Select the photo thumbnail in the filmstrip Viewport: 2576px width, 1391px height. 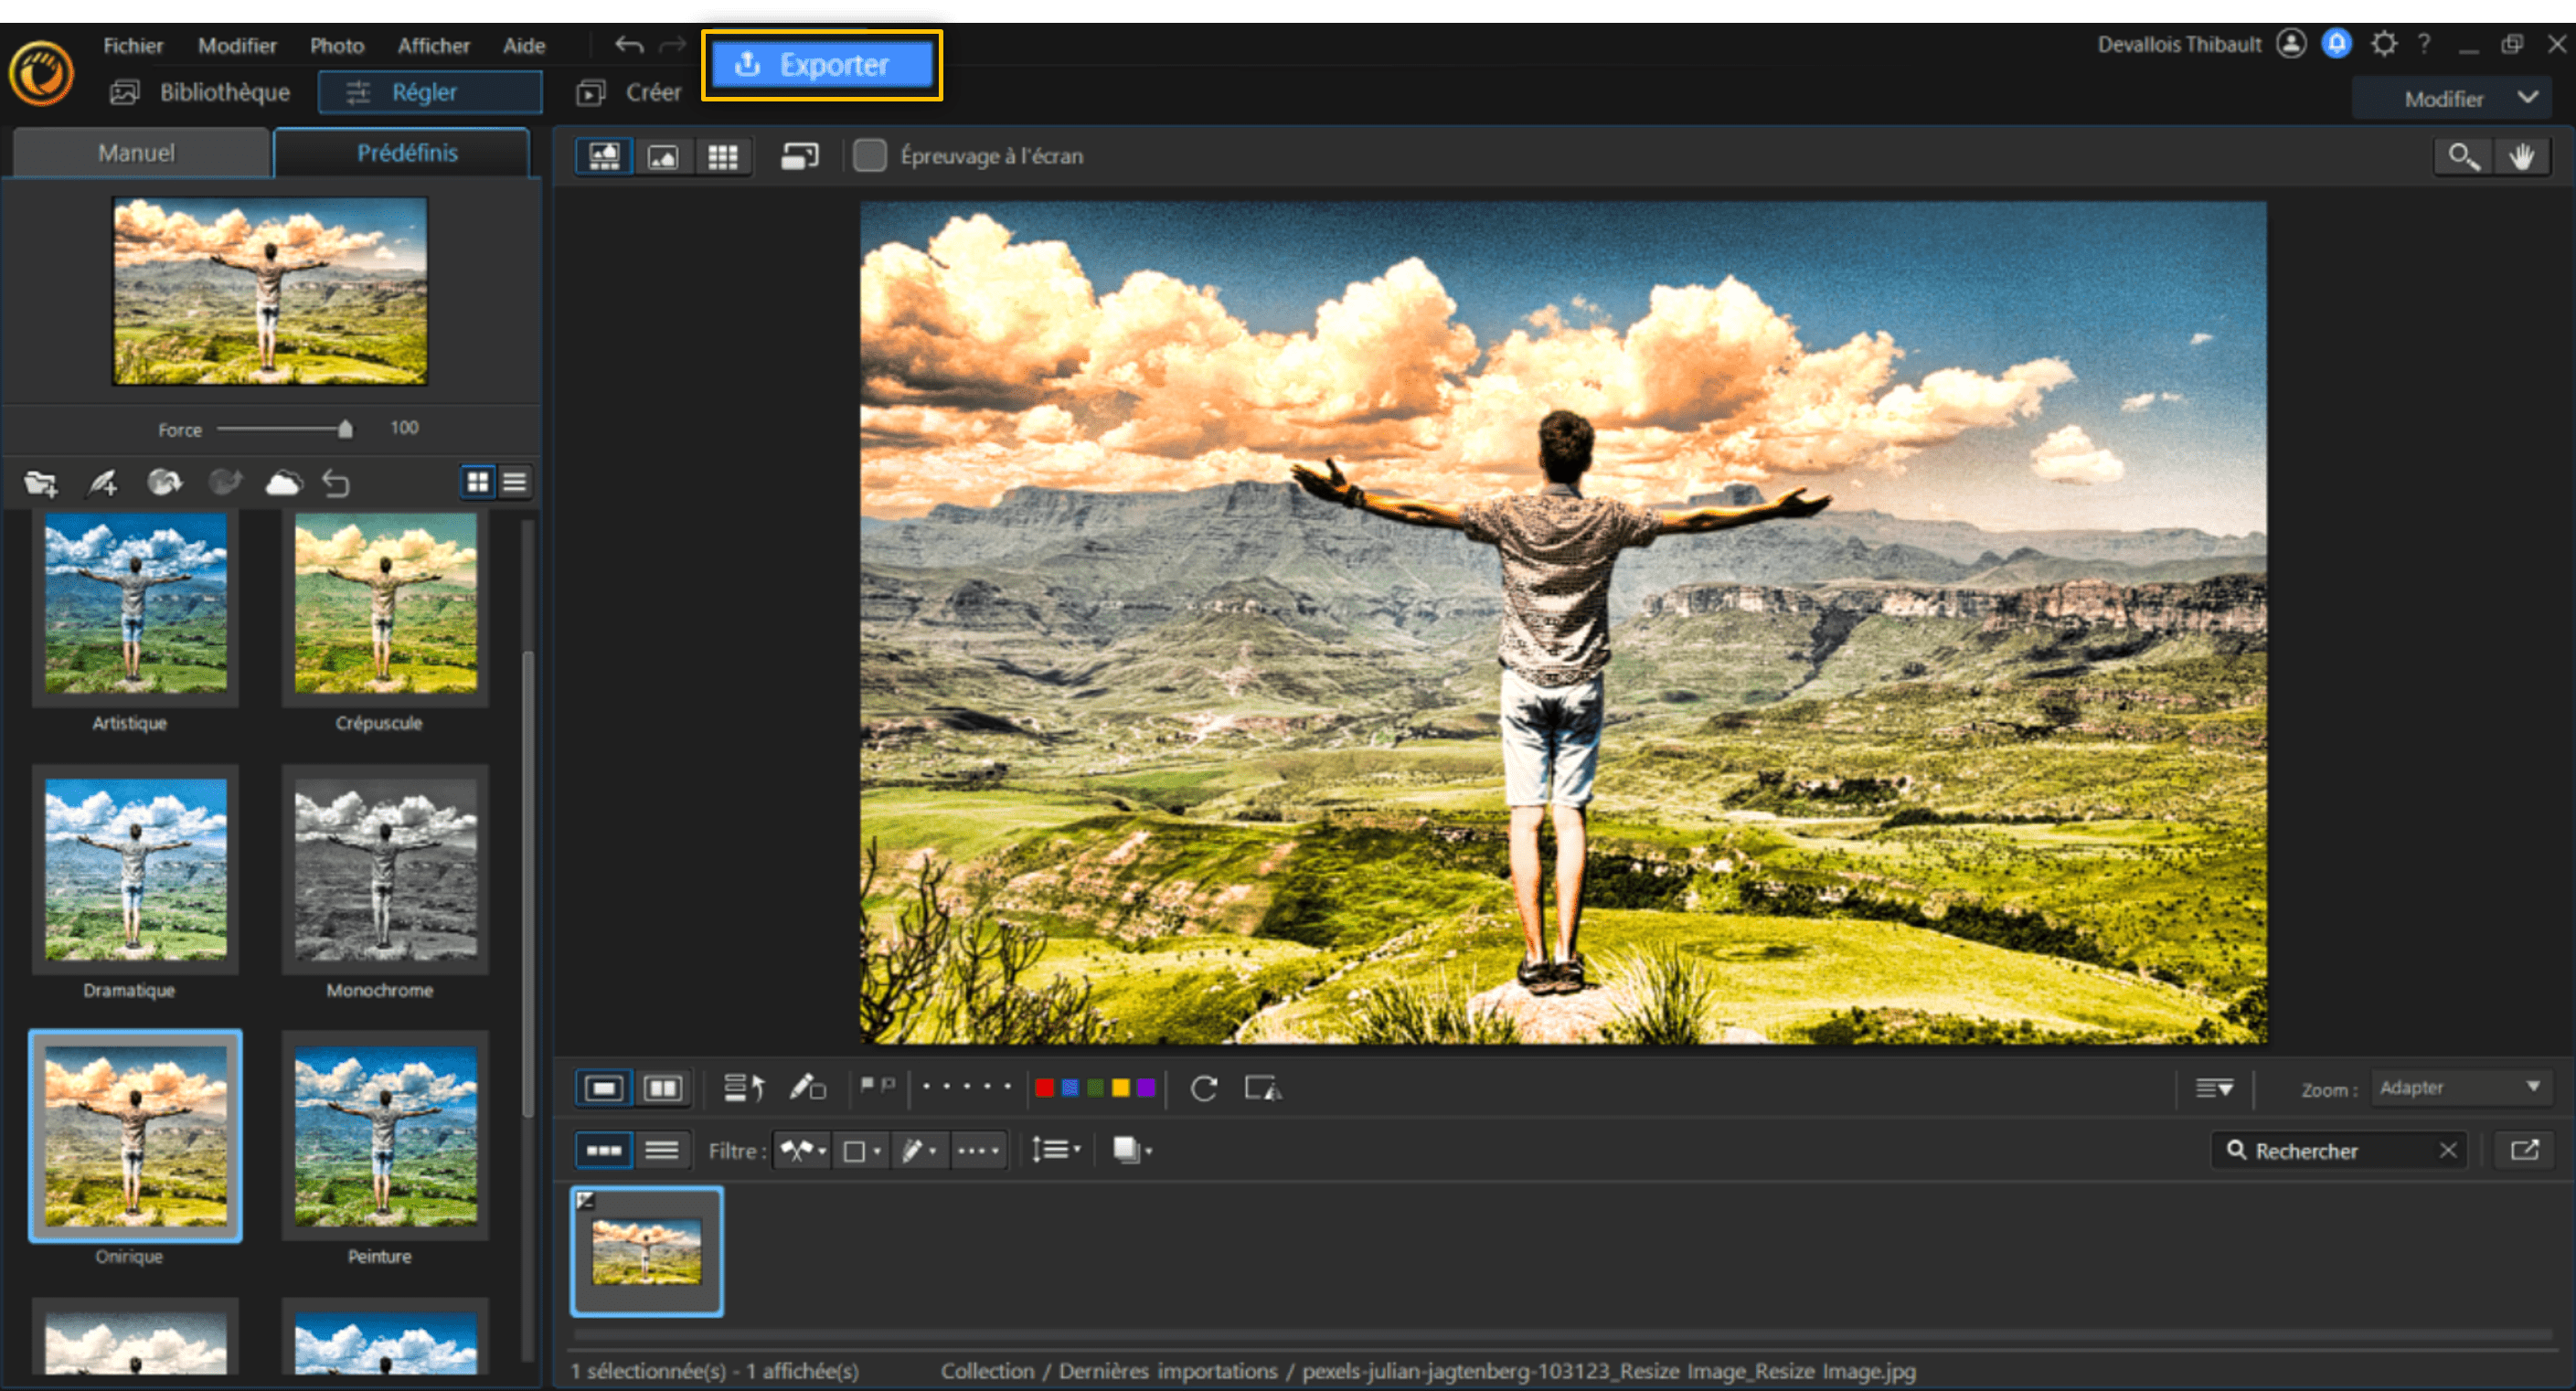[x=647, y=1251]
